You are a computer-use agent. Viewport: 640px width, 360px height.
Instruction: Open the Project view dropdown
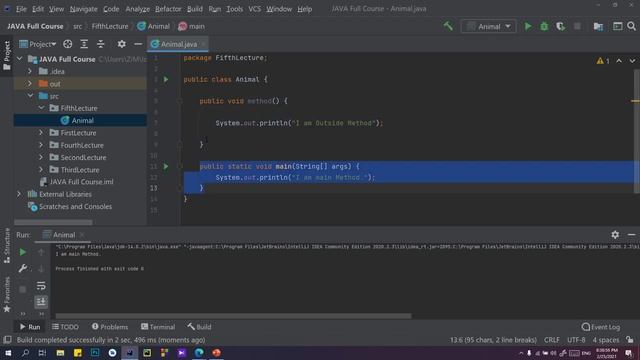(38, 44)
